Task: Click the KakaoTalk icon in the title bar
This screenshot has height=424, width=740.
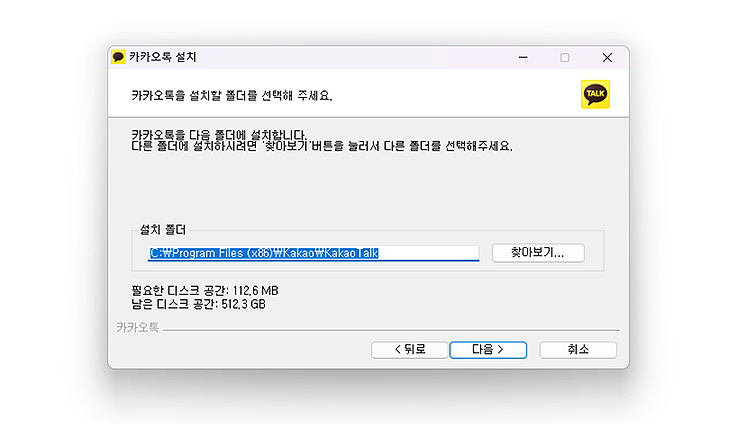Action: point(118,57)
